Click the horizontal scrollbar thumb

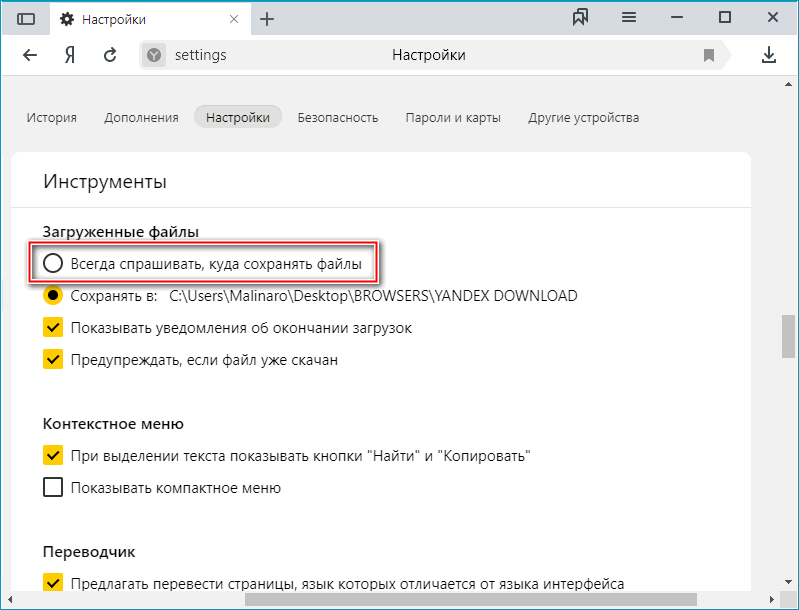coord(471,599)
